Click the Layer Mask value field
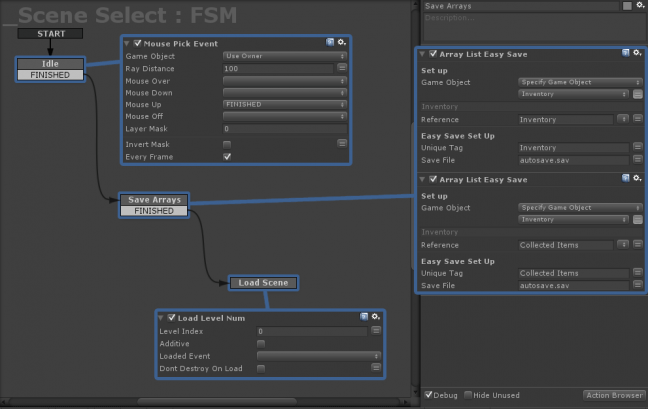The height and width of the screenshot is (409, 648). (x=285, y=129)
